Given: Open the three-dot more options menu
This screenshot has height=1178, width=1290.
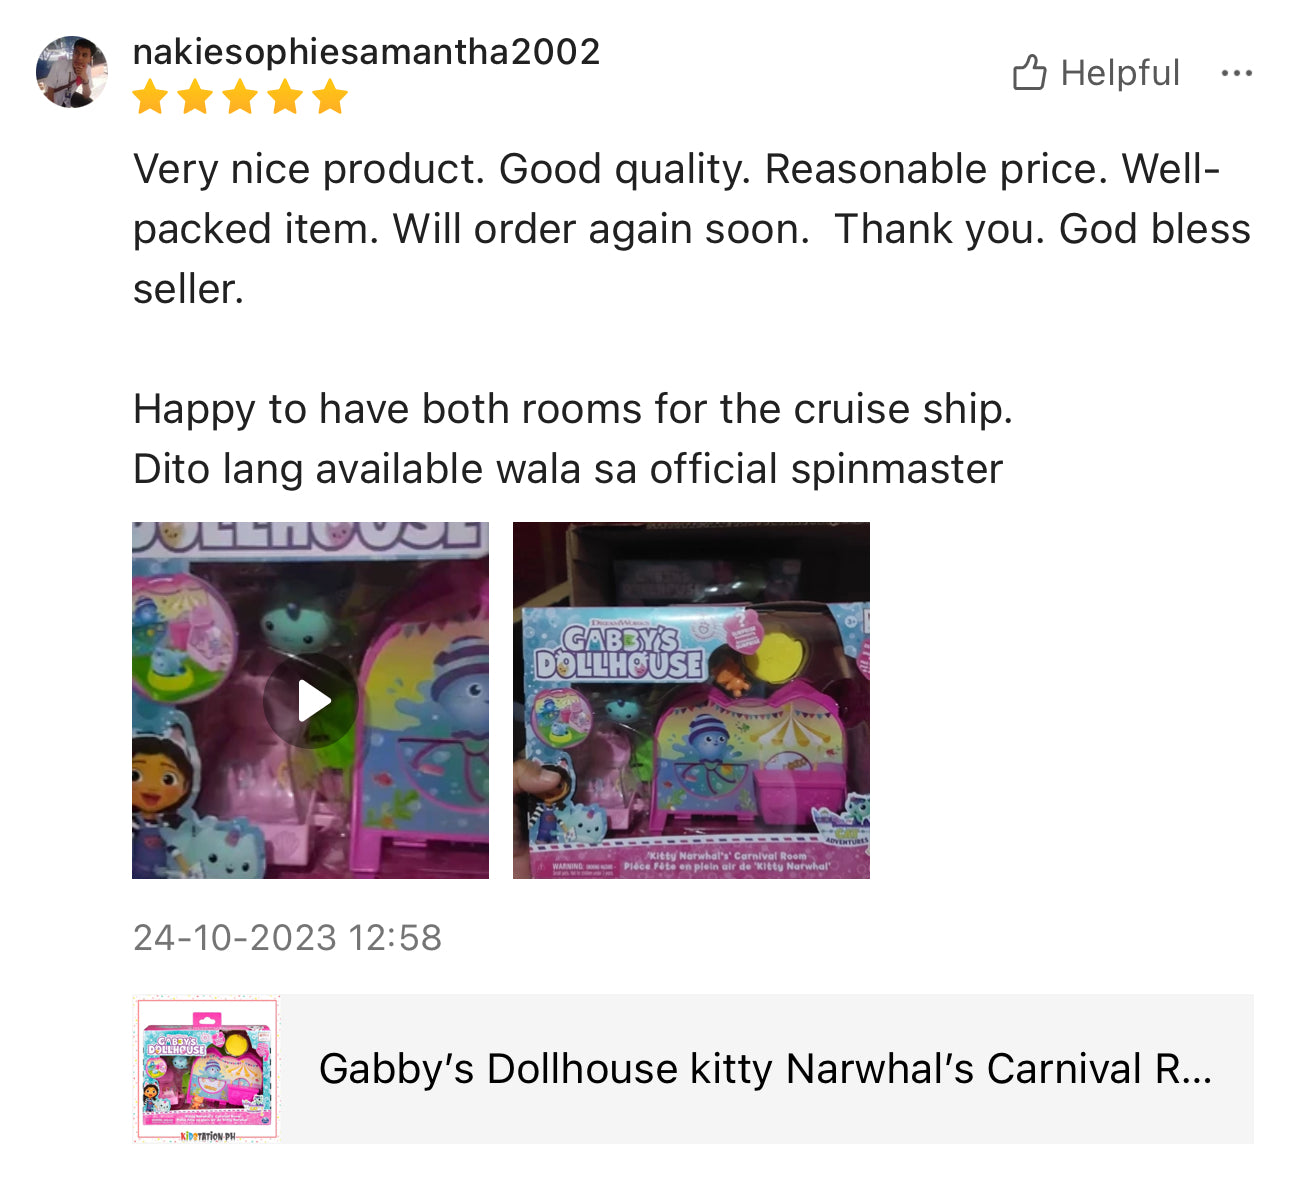Looking at the screenshot, I should [x=1236, y=73].
